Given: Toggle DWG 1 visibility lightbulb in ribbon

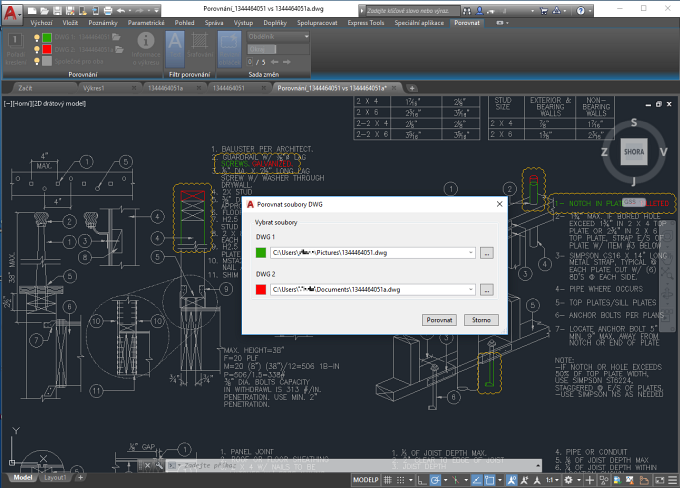Looking at the screenshot, I should (x=37, y=38).
